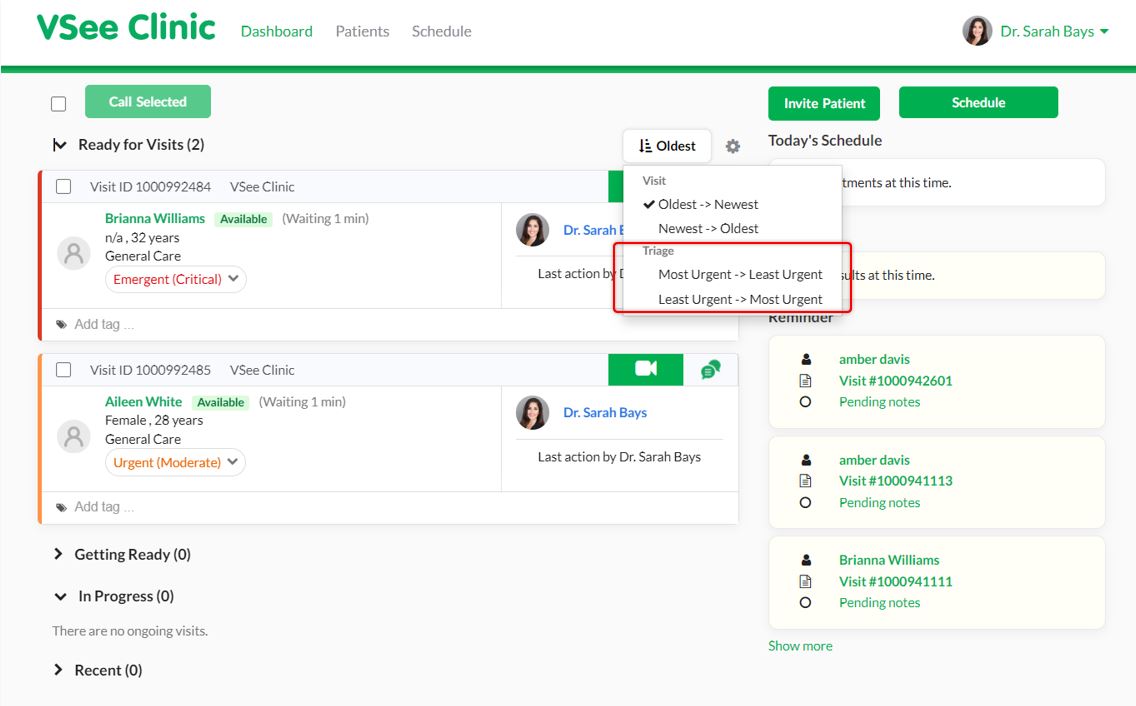Check the box for Visit ID 1000992485
1136x706 pixels.
tap(64, 370)
